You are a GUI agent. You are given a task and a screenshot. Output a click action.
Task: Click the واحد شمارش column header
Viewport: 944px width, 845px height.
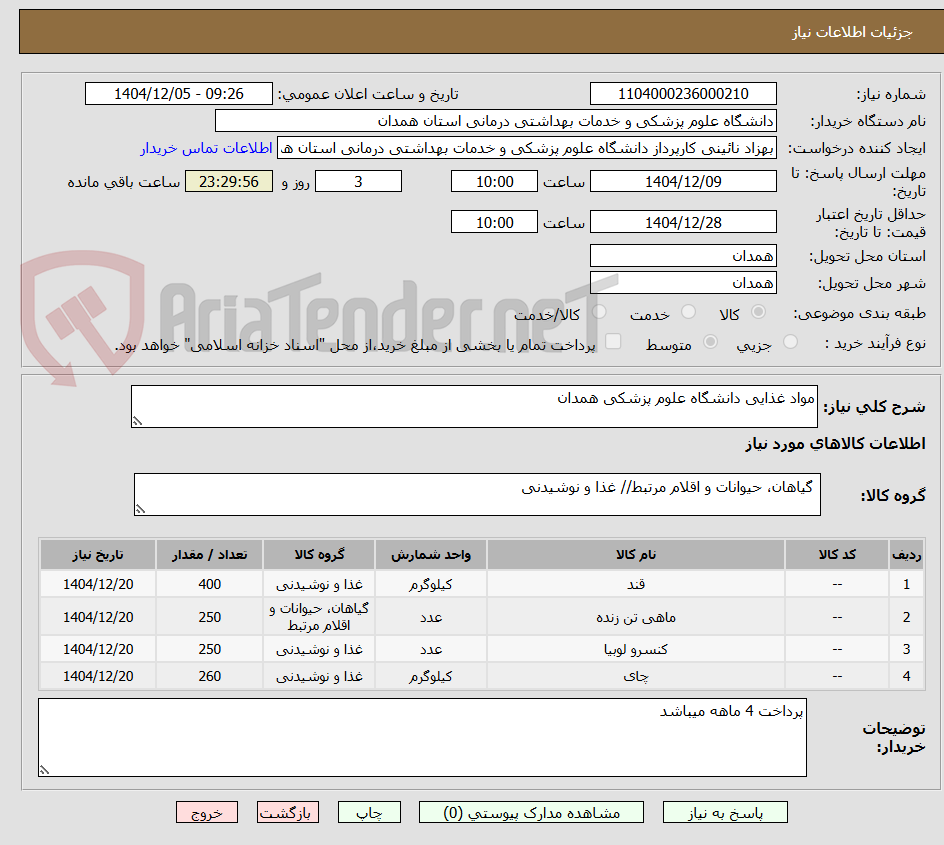[x=431, y=554]
